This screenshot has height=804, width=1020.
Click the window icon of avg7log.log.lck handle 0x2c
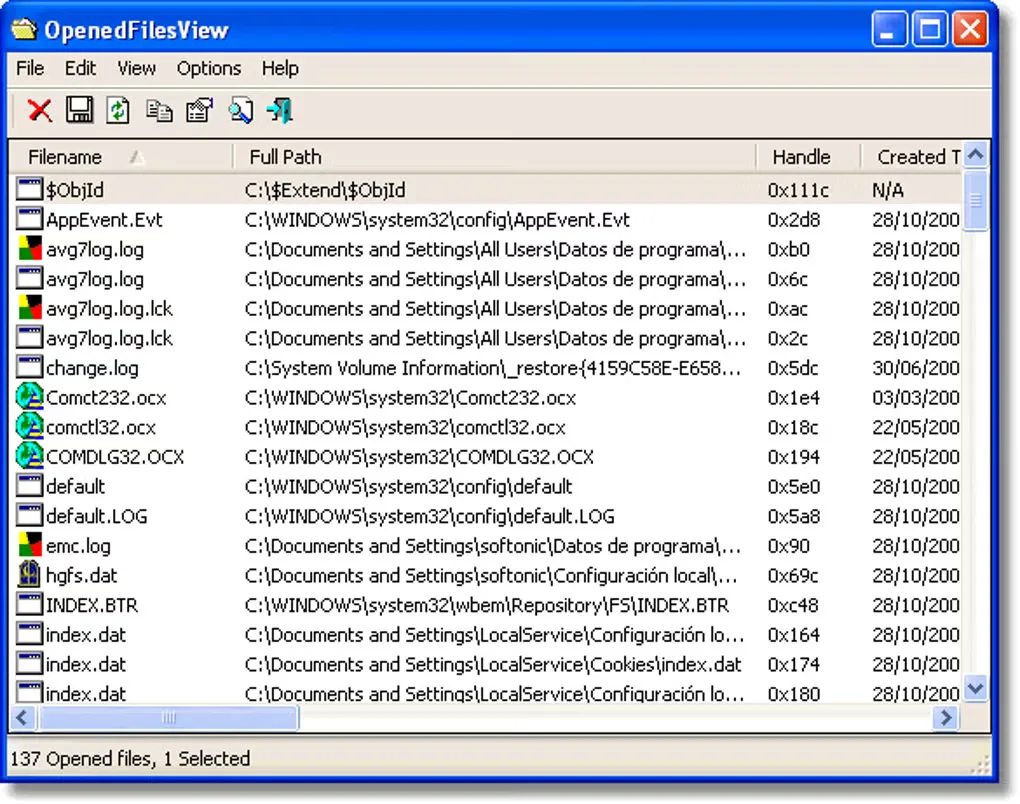(x=29, y=338)
